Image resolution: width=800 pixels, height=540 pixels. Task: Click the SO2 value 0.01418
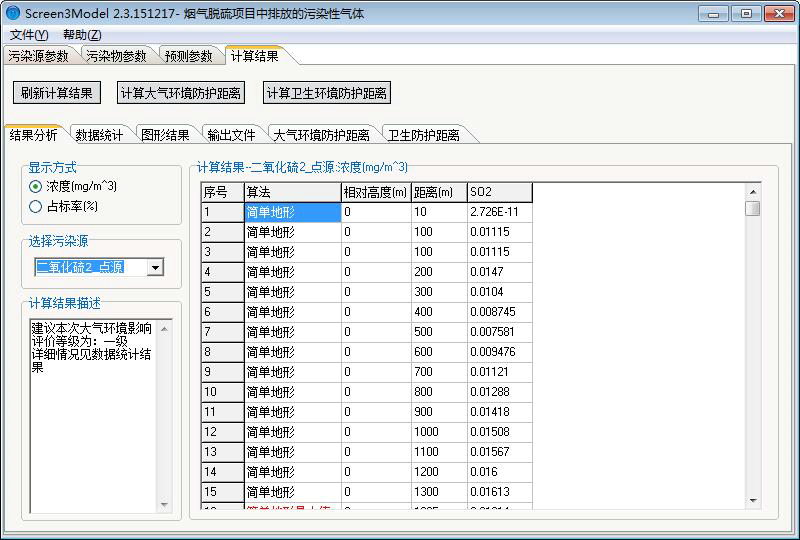[500, 412]
